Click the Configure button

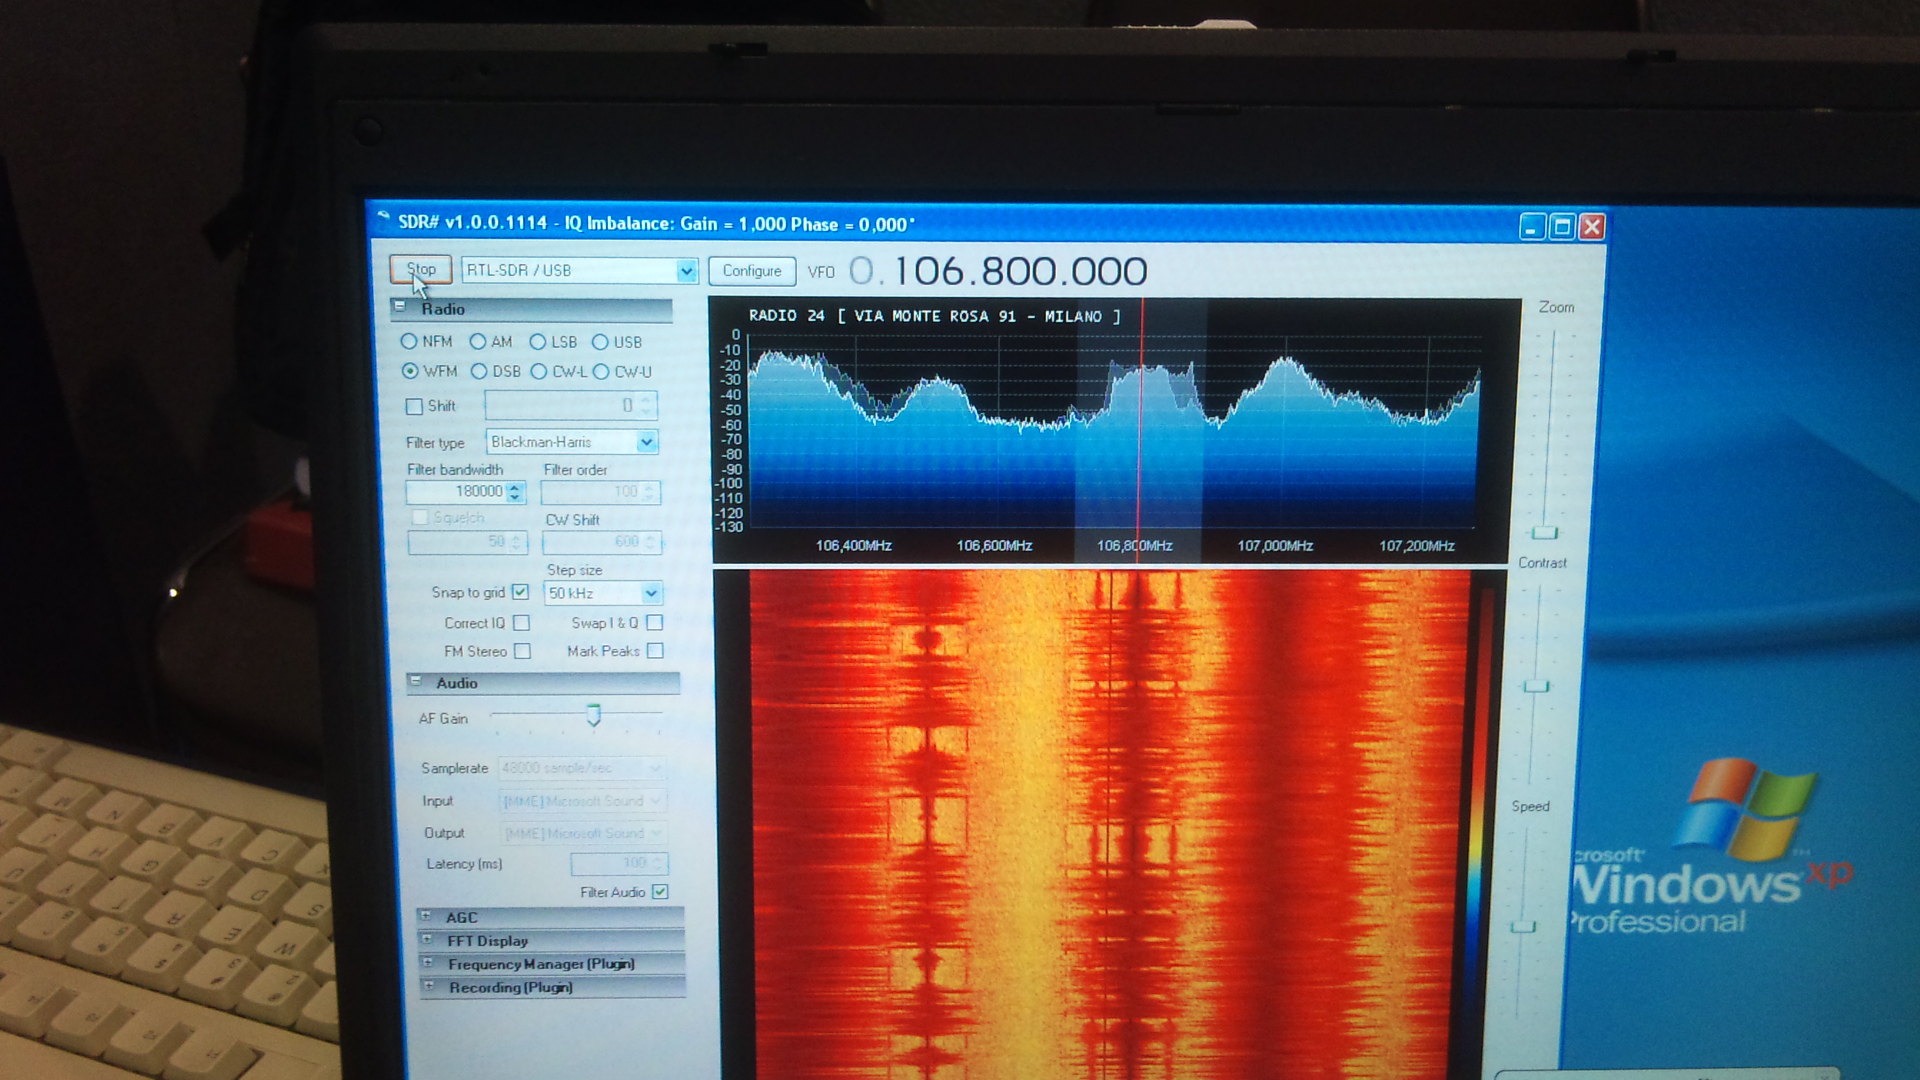(x=752, y=271)
